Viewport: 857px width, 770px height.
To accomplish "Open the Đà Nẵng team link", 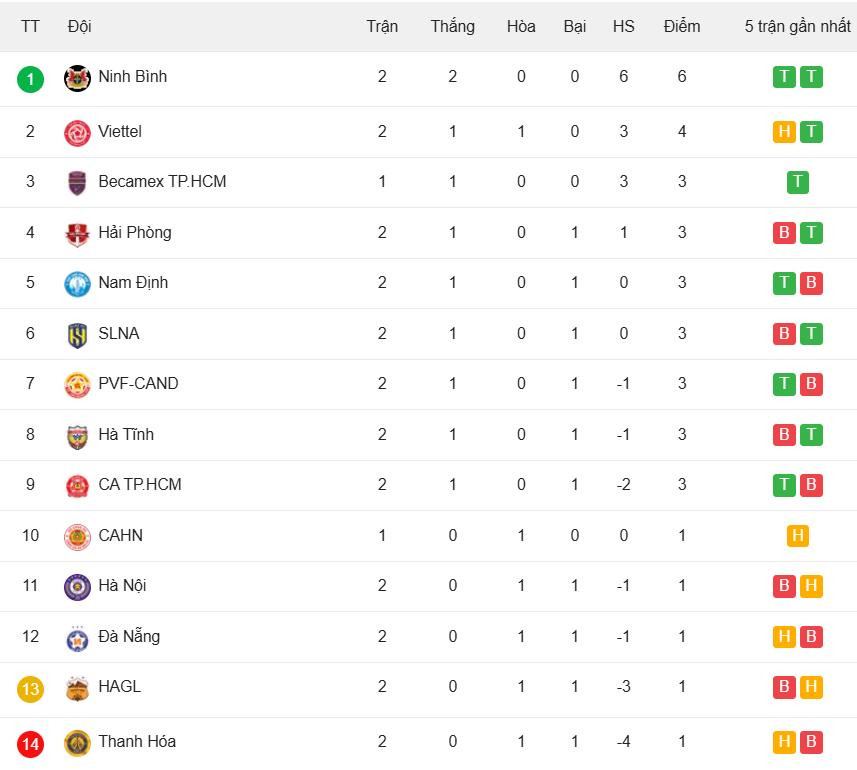I will 129,637.
